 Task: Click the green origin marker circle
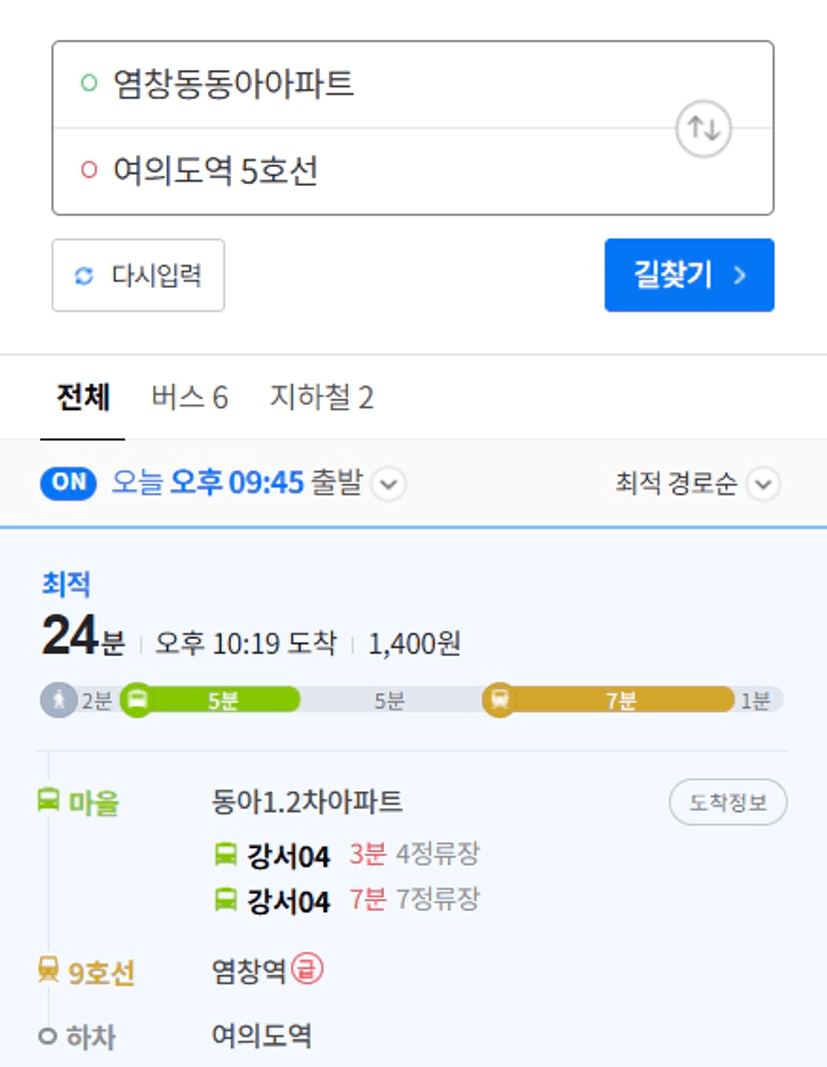tap(89, 83)
